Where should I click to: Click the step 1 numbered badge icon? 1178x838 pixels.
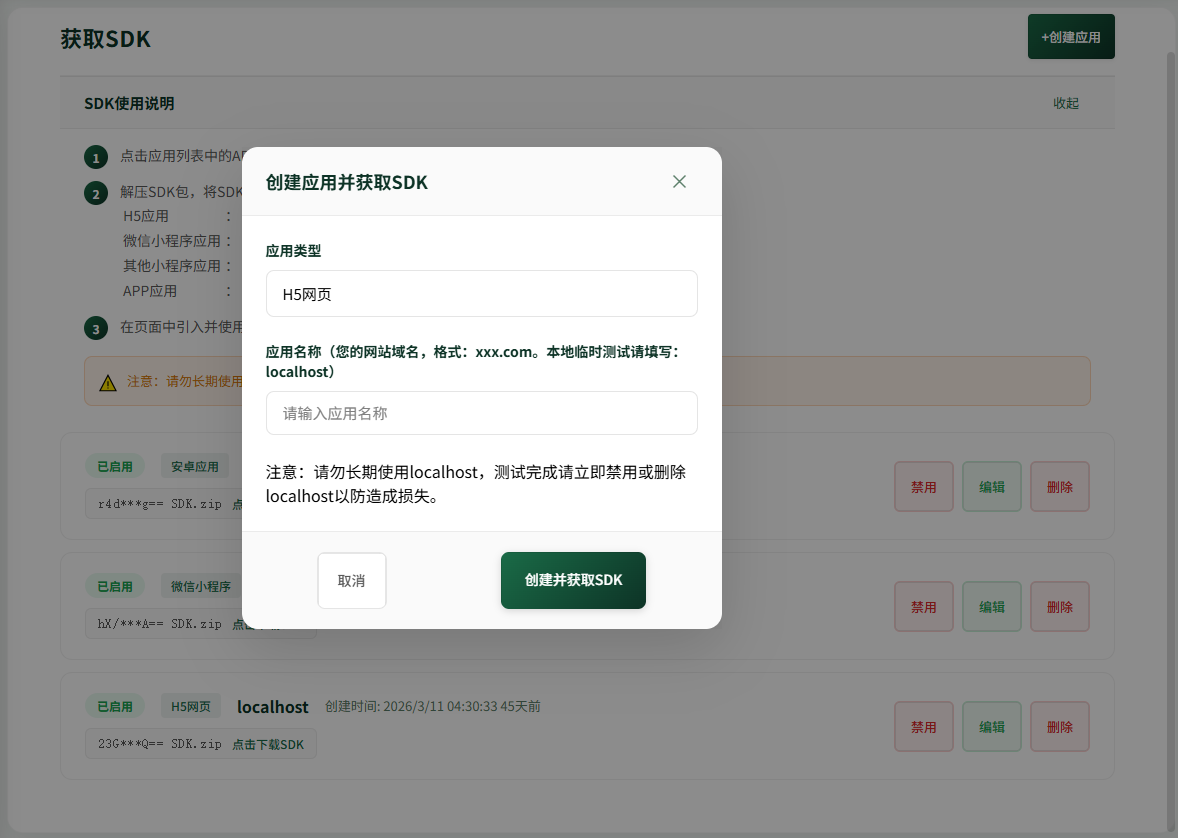tap(95, 157)
